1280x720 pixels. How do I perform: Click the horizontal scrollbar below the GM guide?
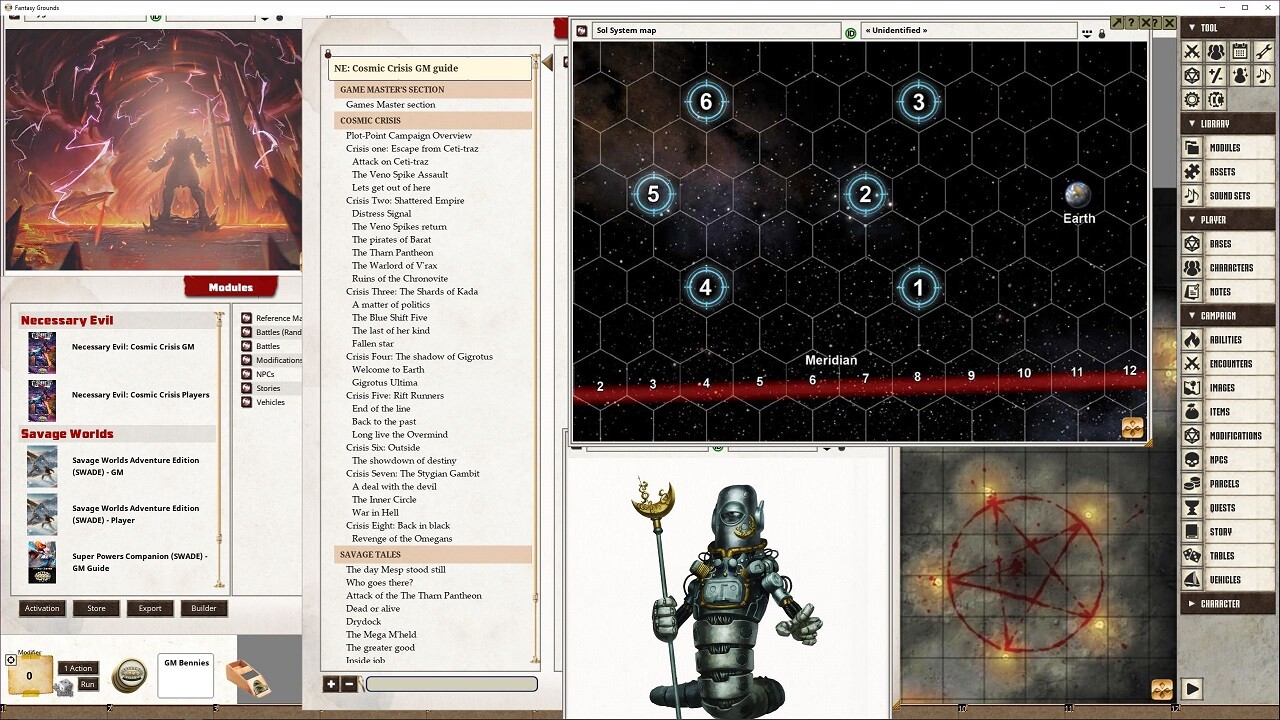click(x=450, y=684)
